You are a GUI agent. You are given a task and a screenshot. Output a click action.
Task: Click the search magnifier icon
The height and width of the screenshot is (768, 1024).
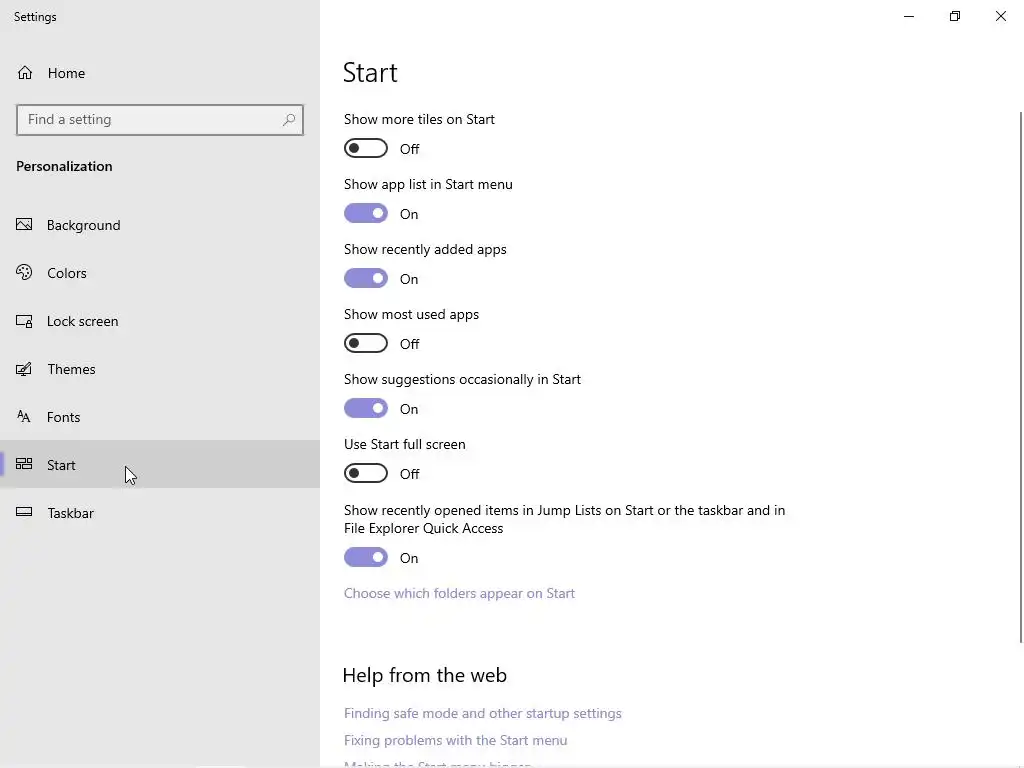289,120
